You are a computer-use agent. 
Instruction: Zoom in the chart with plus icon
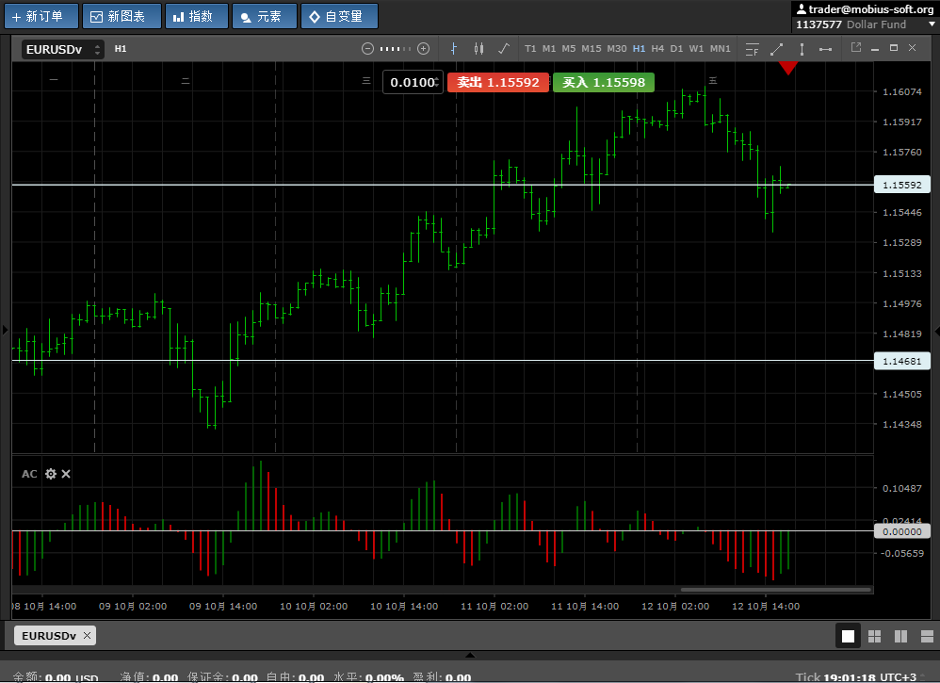click(x=423, y=49)
